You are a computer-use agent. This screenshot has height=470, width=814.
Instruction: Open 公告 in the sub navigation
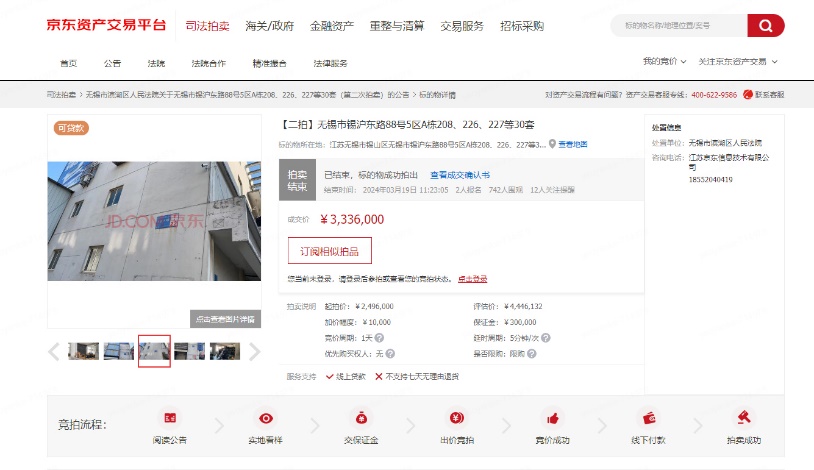pos(112,63)
